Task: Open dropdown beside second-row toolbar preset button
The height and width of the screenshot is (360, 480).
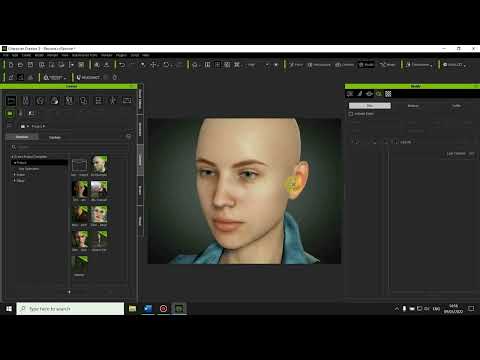Action: tap(65, 78)
